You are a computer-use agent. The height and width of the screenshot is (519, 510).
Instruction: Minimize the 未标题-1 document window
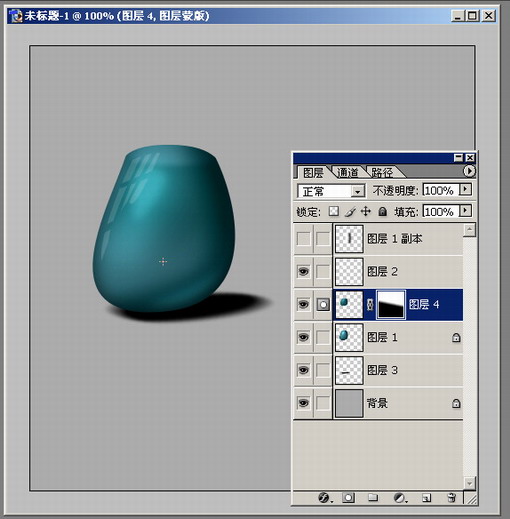tap(458, 16)
